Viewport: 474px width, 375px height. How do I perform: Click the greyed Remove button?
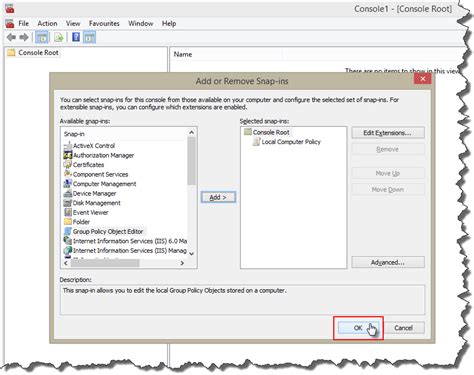[x=388, y=149]
